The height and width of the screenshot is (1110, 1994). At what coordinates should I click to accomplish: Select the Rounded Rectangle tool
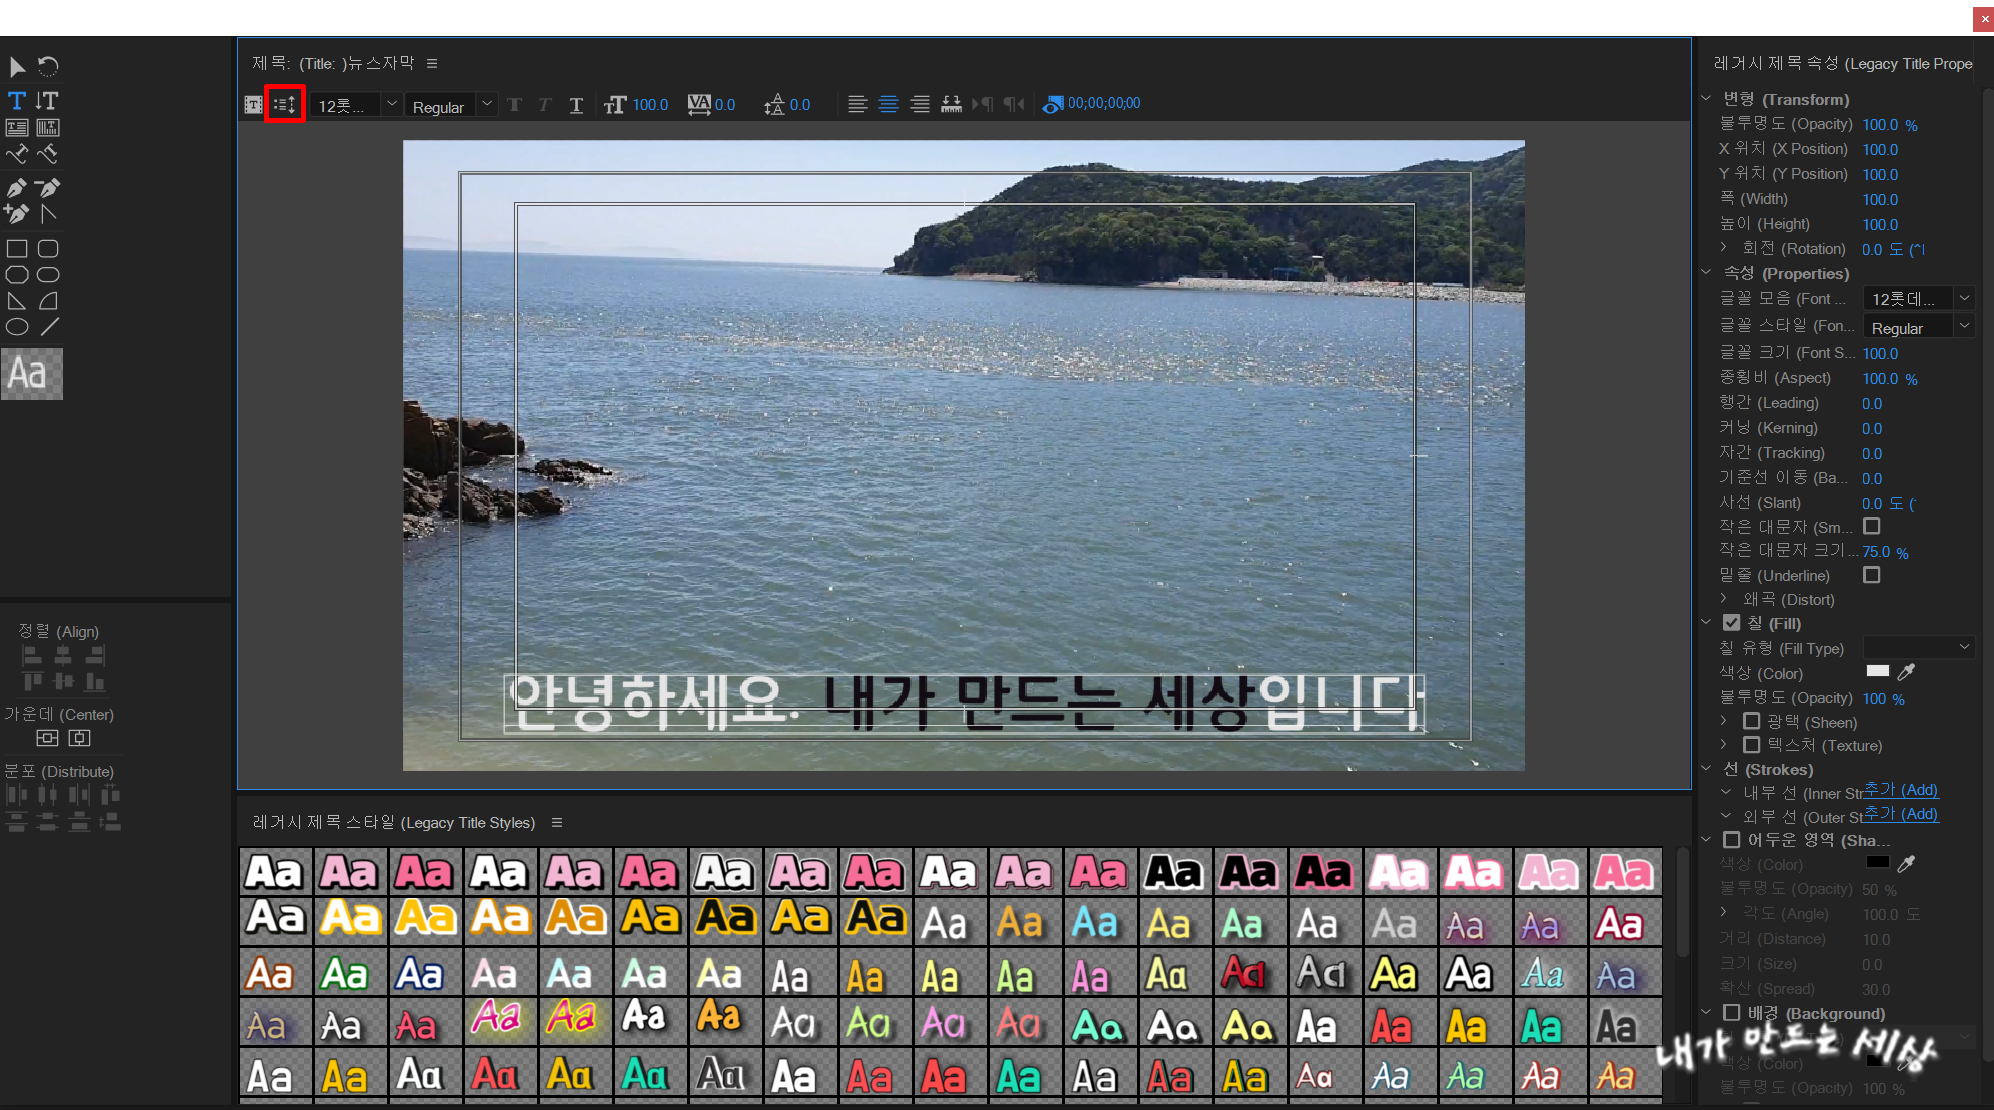[48, 249]
